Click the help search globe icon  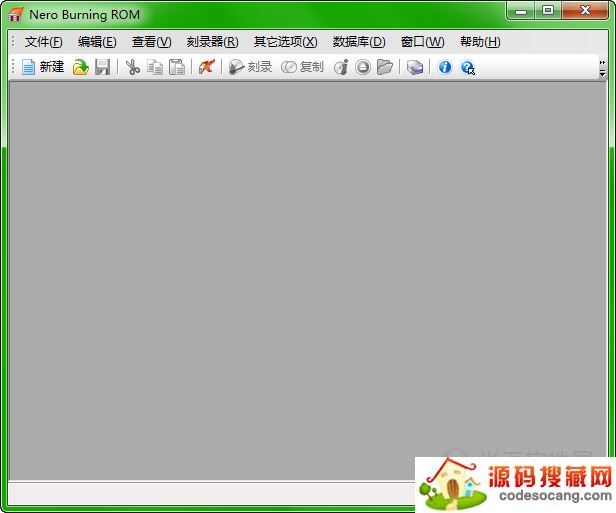(467, 67)
